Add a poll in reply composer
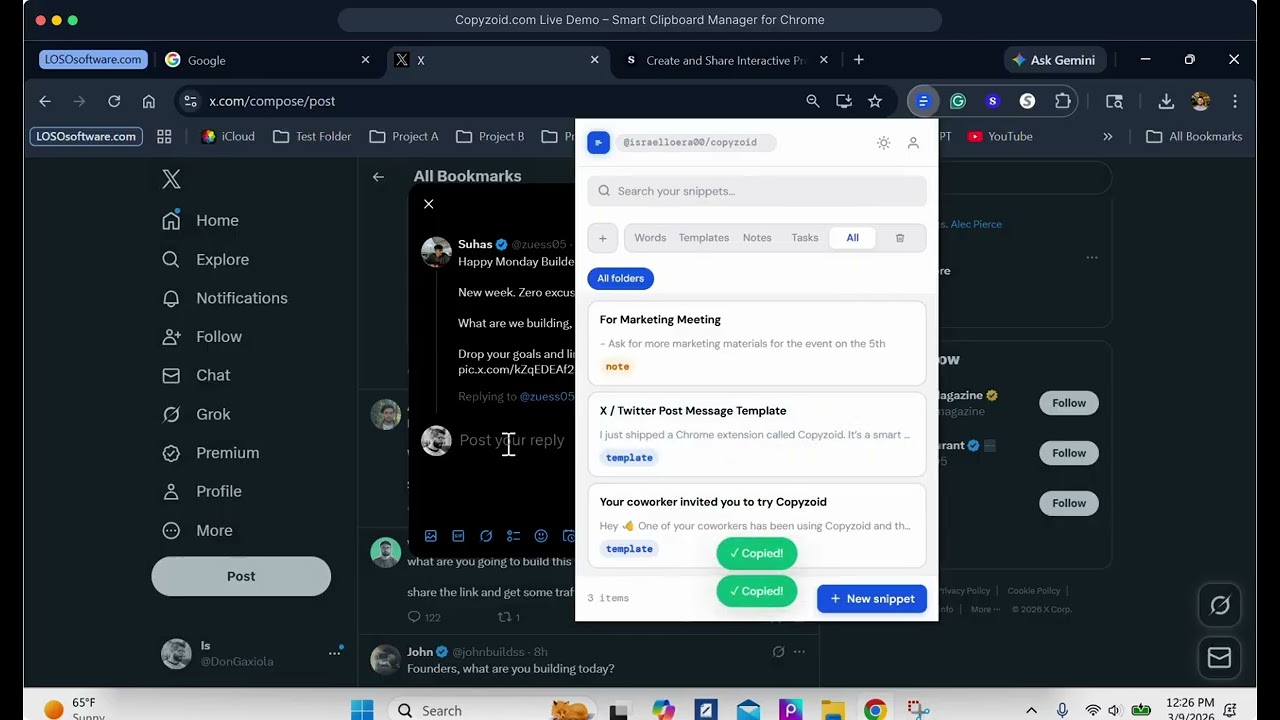The height and width of the screenshot is (720, 1280). (513, 536)
